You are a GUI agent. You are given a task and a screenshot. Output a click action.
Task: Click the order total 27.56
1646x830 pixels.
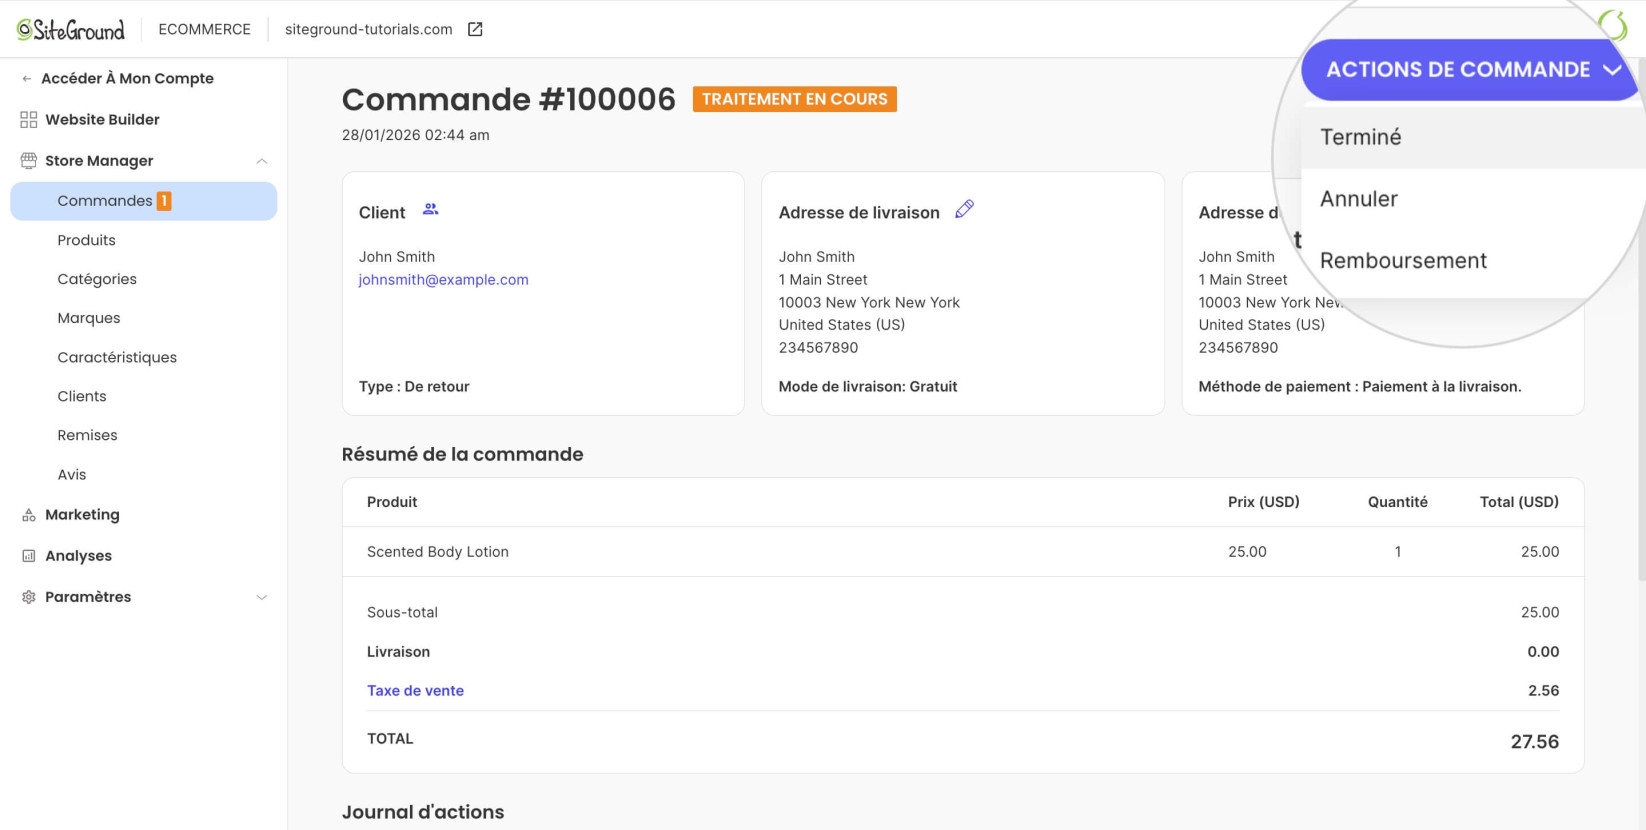coord(1534,742)
